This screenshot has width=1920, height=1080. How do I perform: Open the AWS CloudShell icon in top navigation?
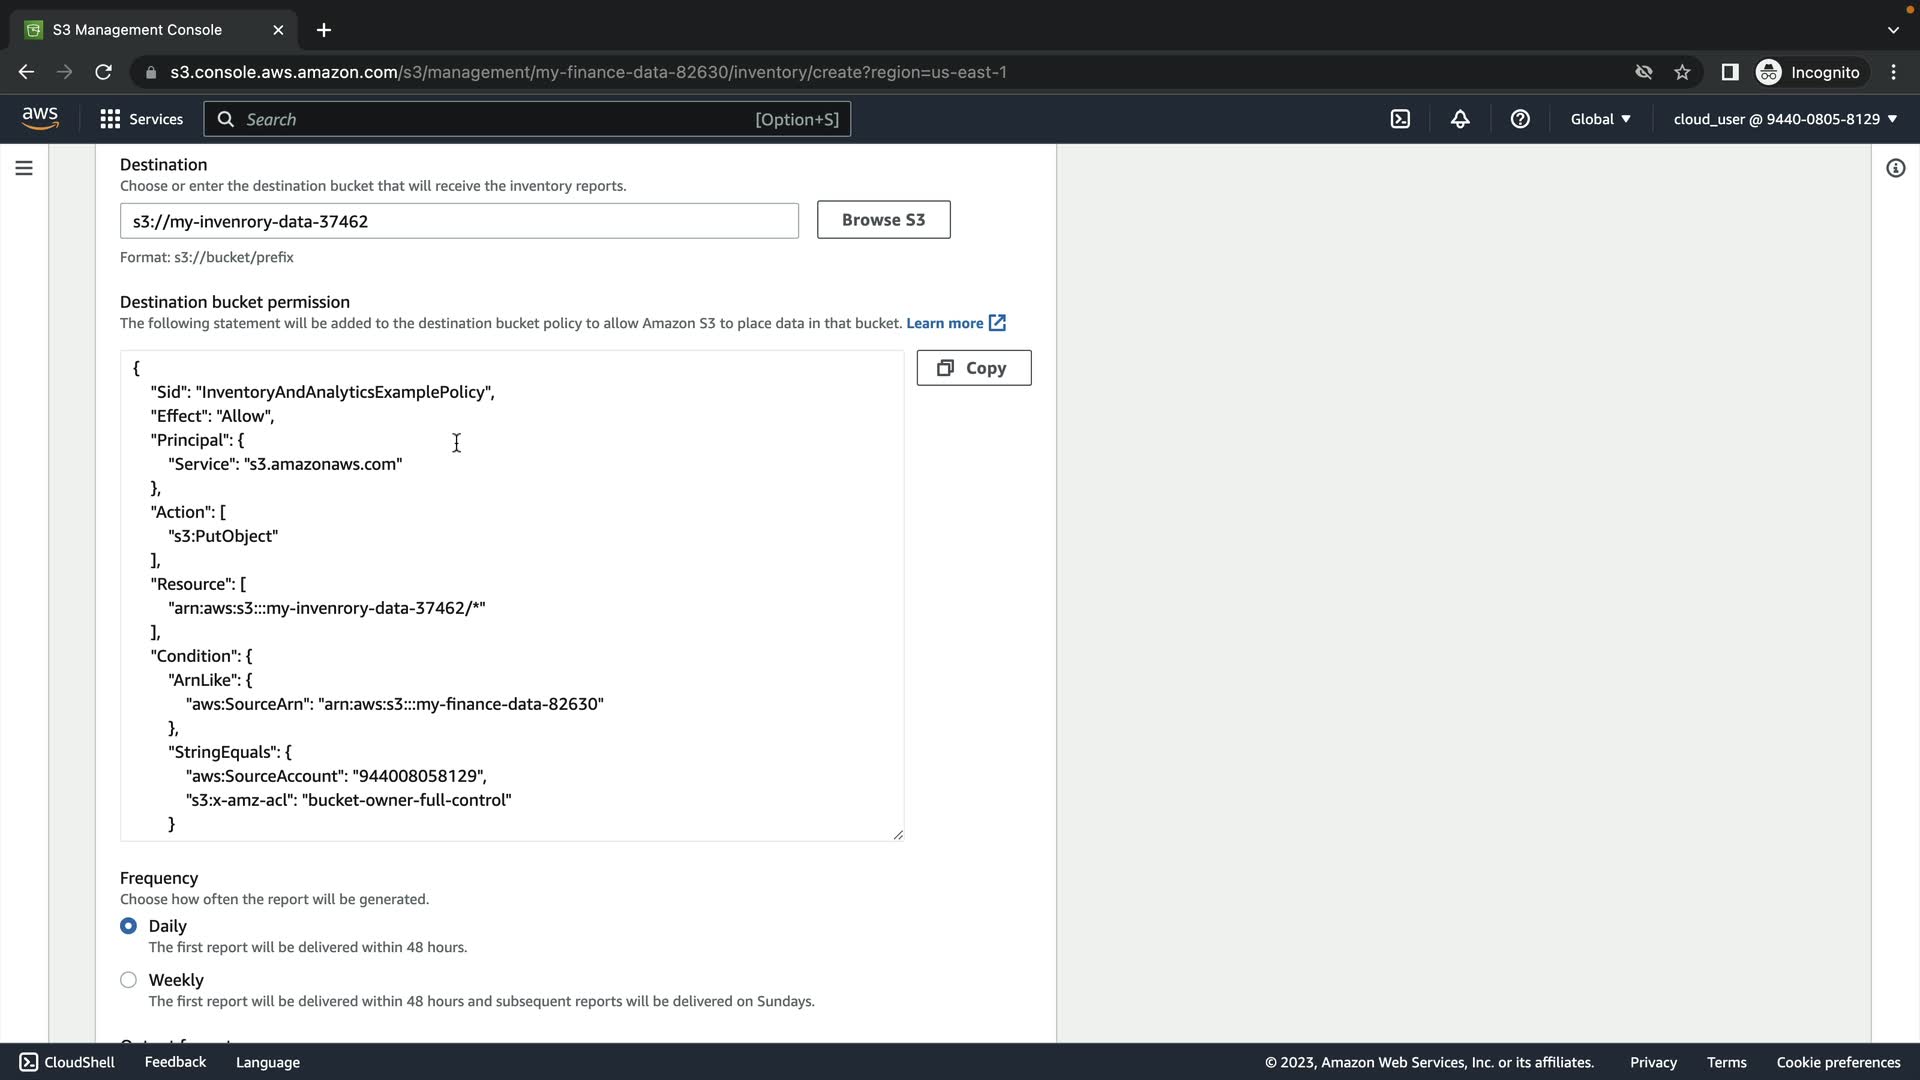coord(1400,119)
